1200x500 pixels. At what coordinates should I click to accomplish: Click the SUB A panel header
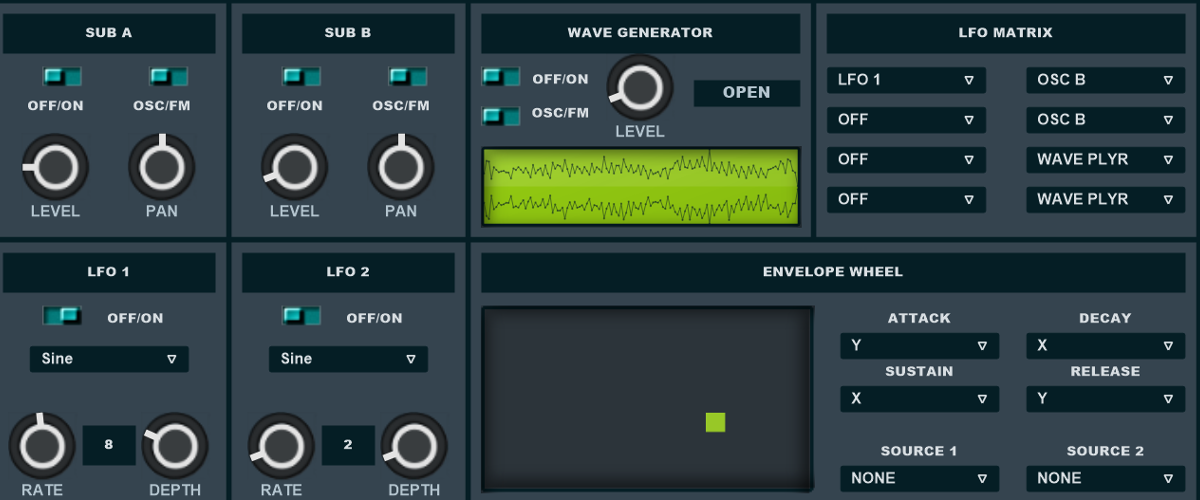(108, 33)
